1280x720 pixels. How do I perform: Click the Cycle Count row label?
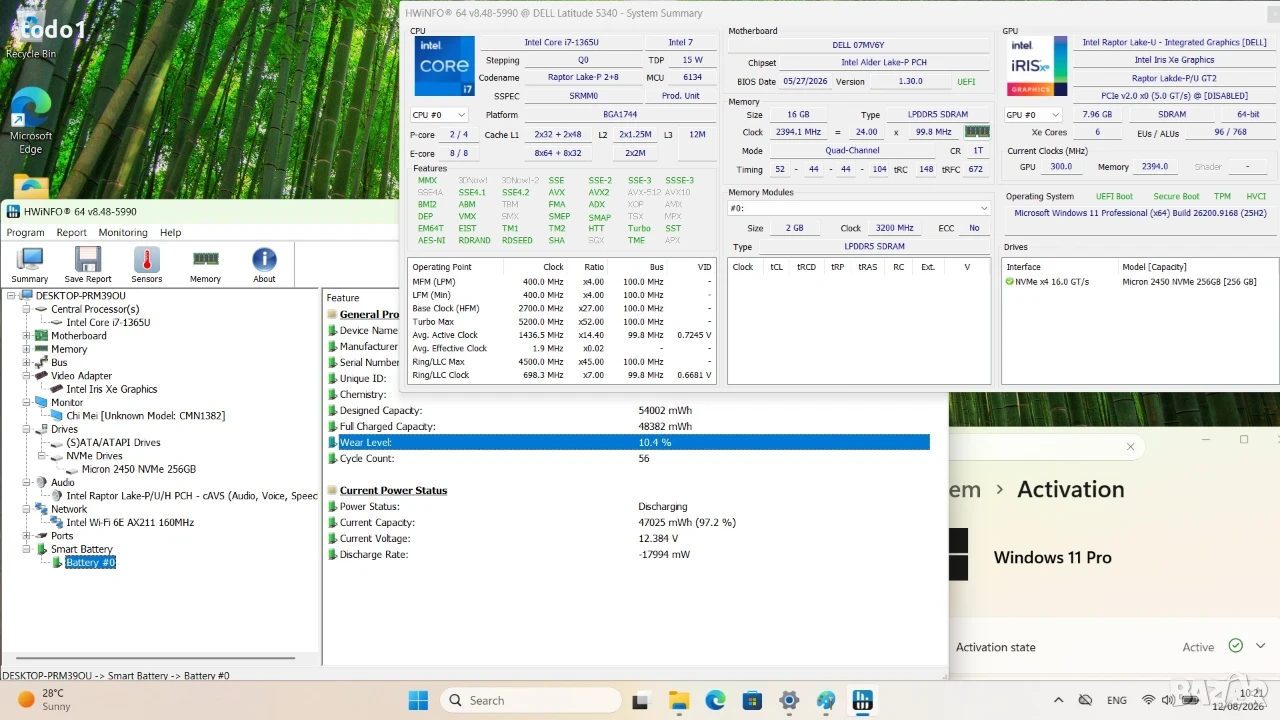(x=366, y=458)
